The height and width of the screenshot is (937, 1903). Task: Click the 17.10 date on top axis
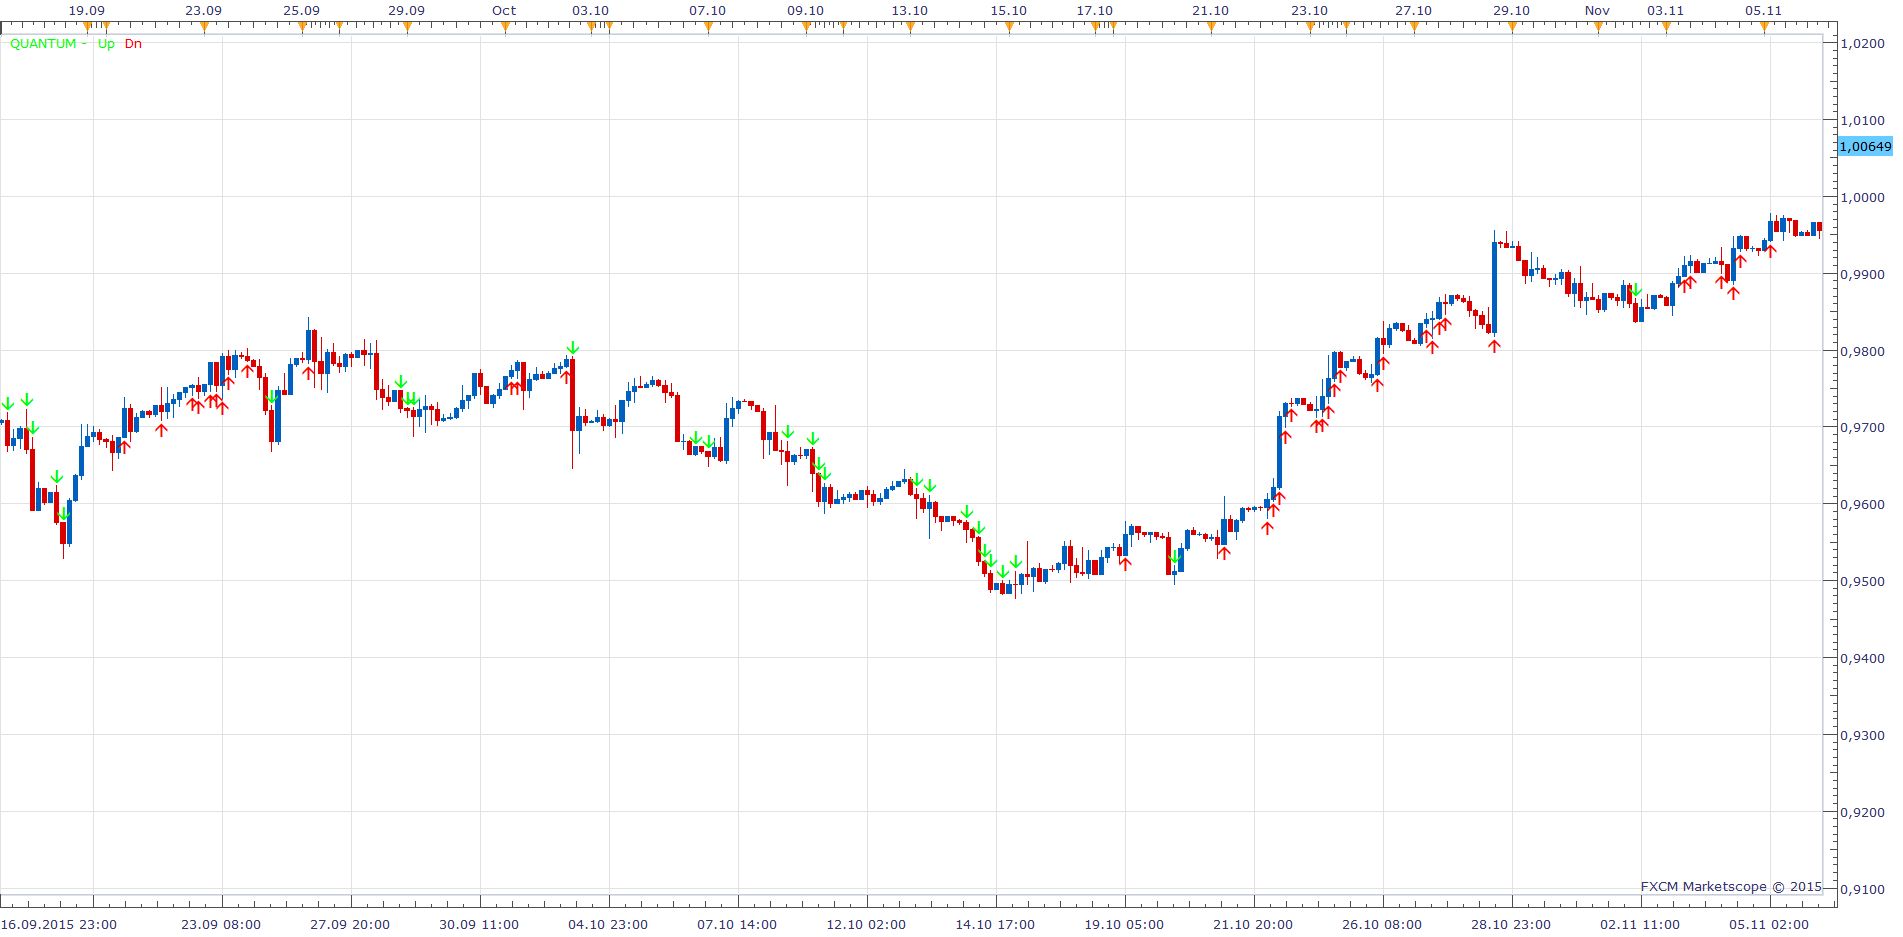coord(1094,11)
